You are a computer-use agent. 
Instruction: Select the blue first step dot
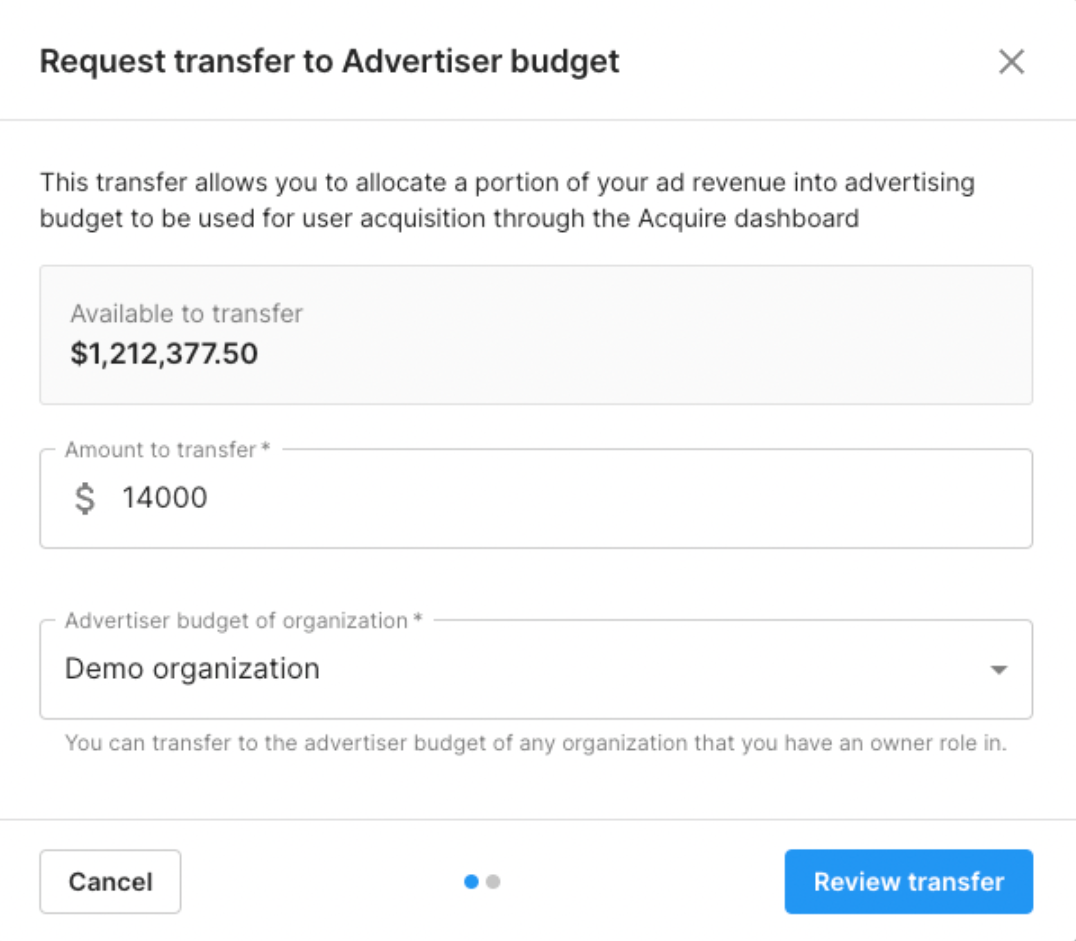pos(472,882)
